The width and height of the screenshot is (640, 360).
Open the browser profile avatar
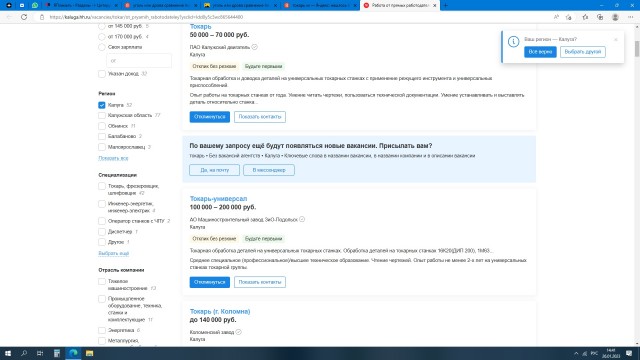[x=615, y=17]
